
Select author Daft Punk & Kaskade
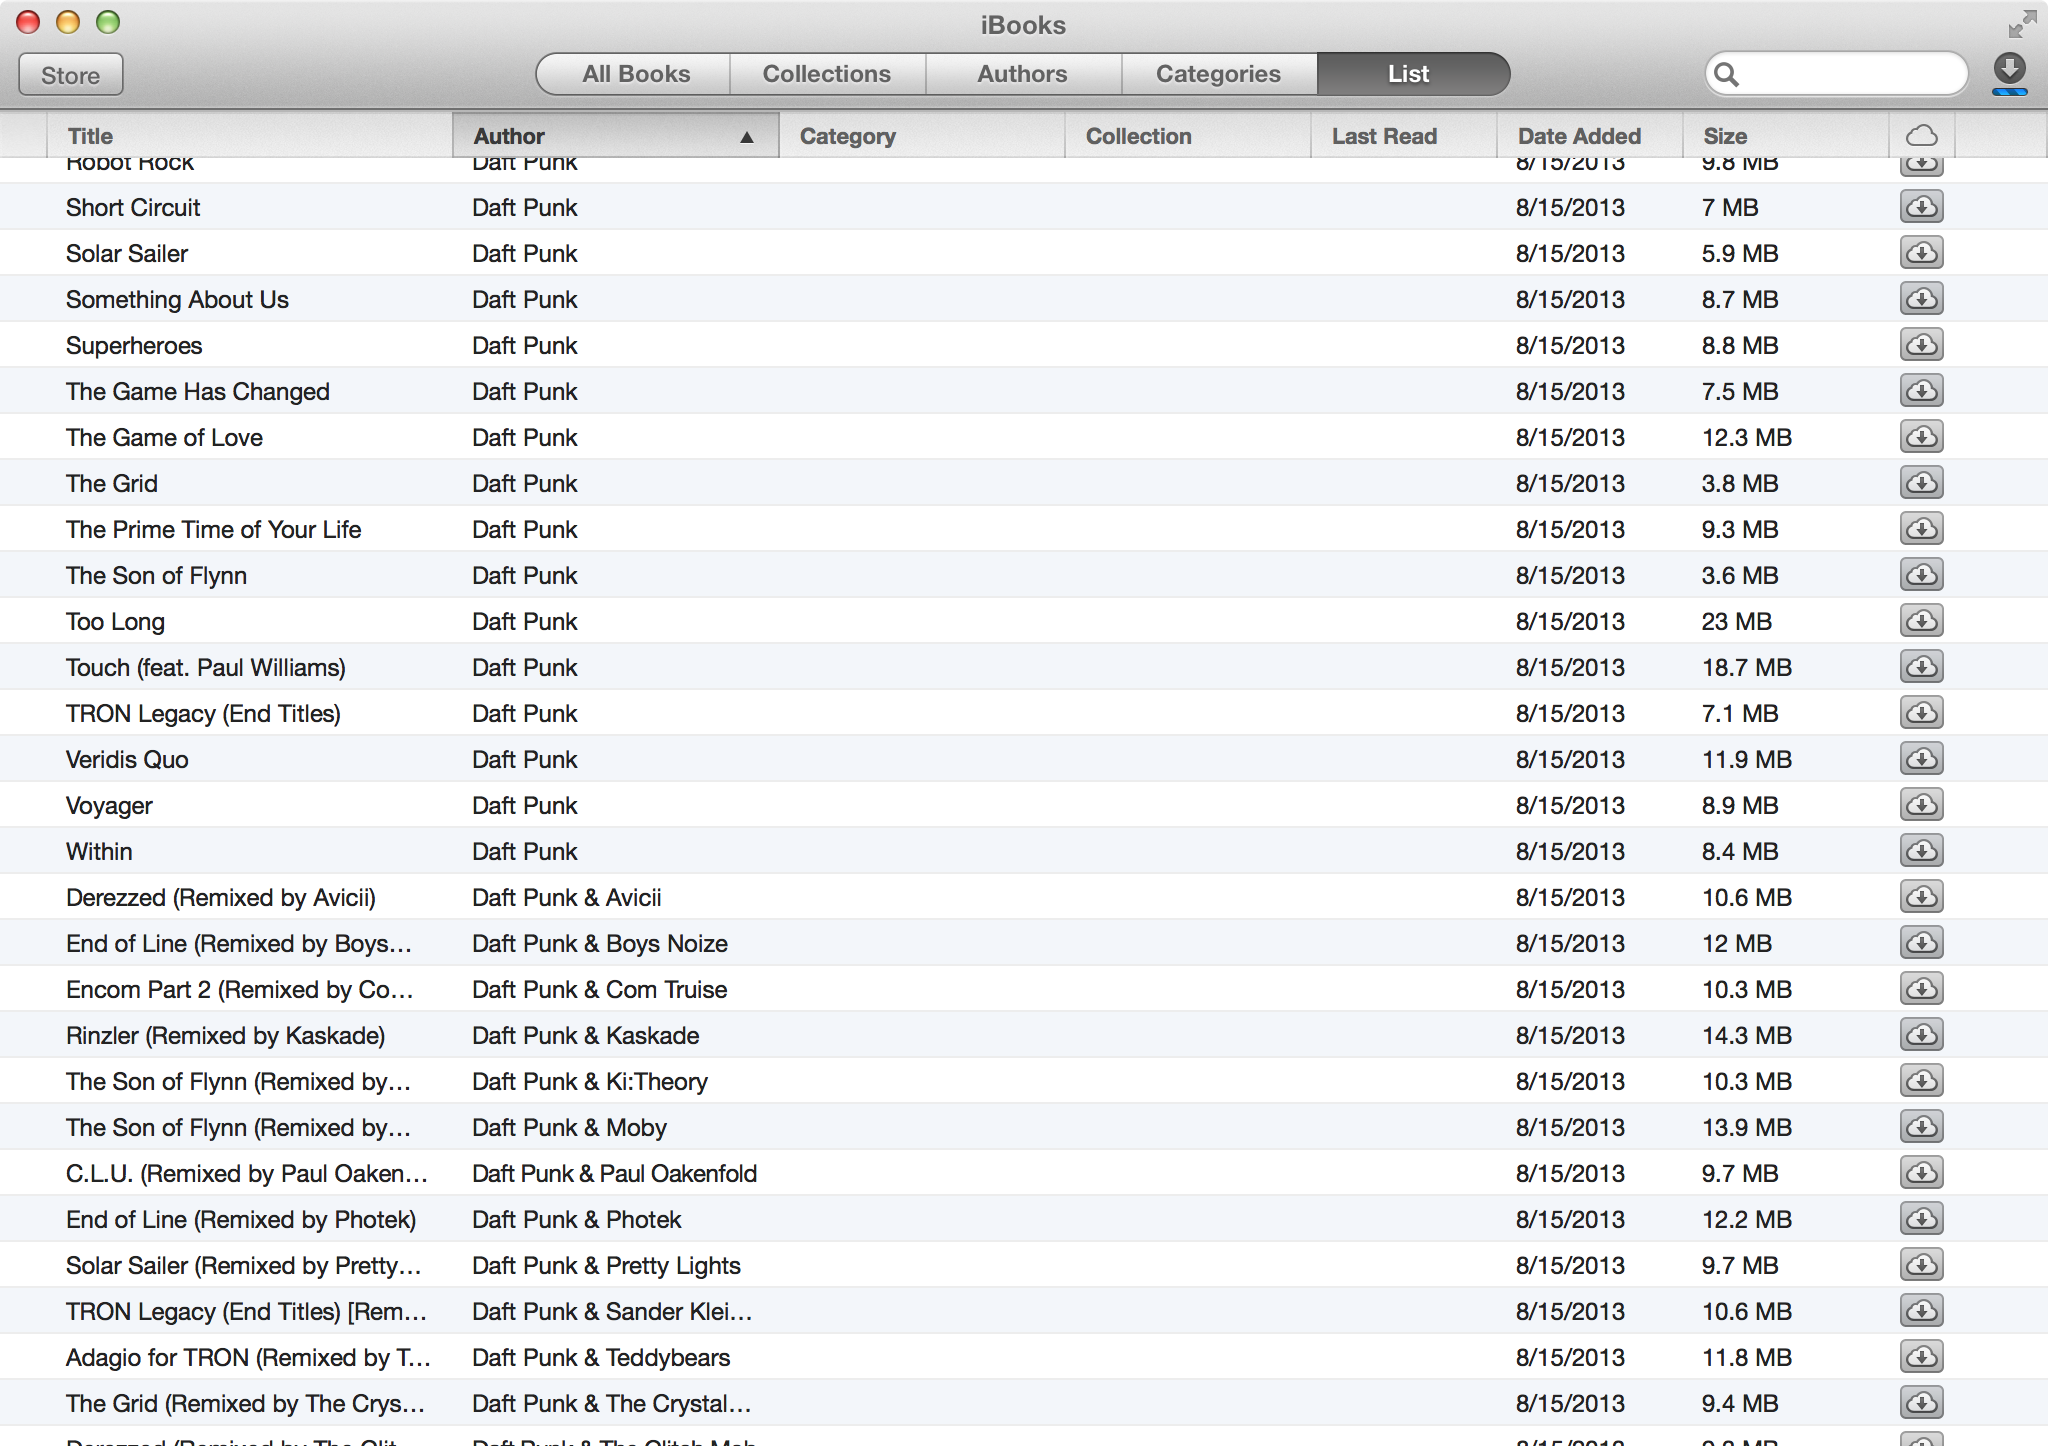(x=585, y=1035)
